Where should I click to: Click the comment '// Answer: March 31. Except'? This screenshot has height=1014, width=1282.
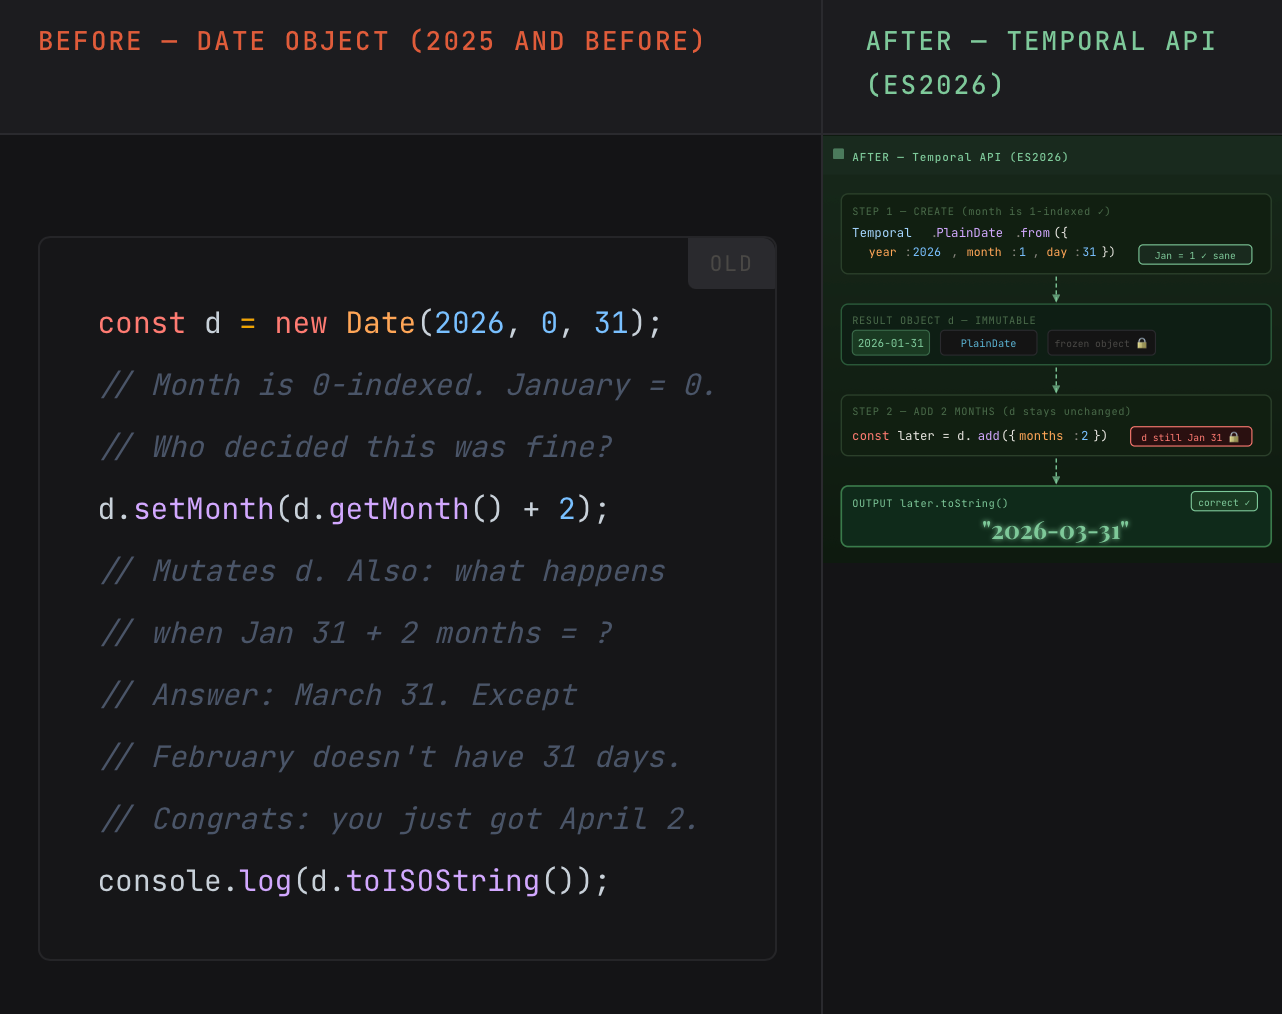click(338, 695)
